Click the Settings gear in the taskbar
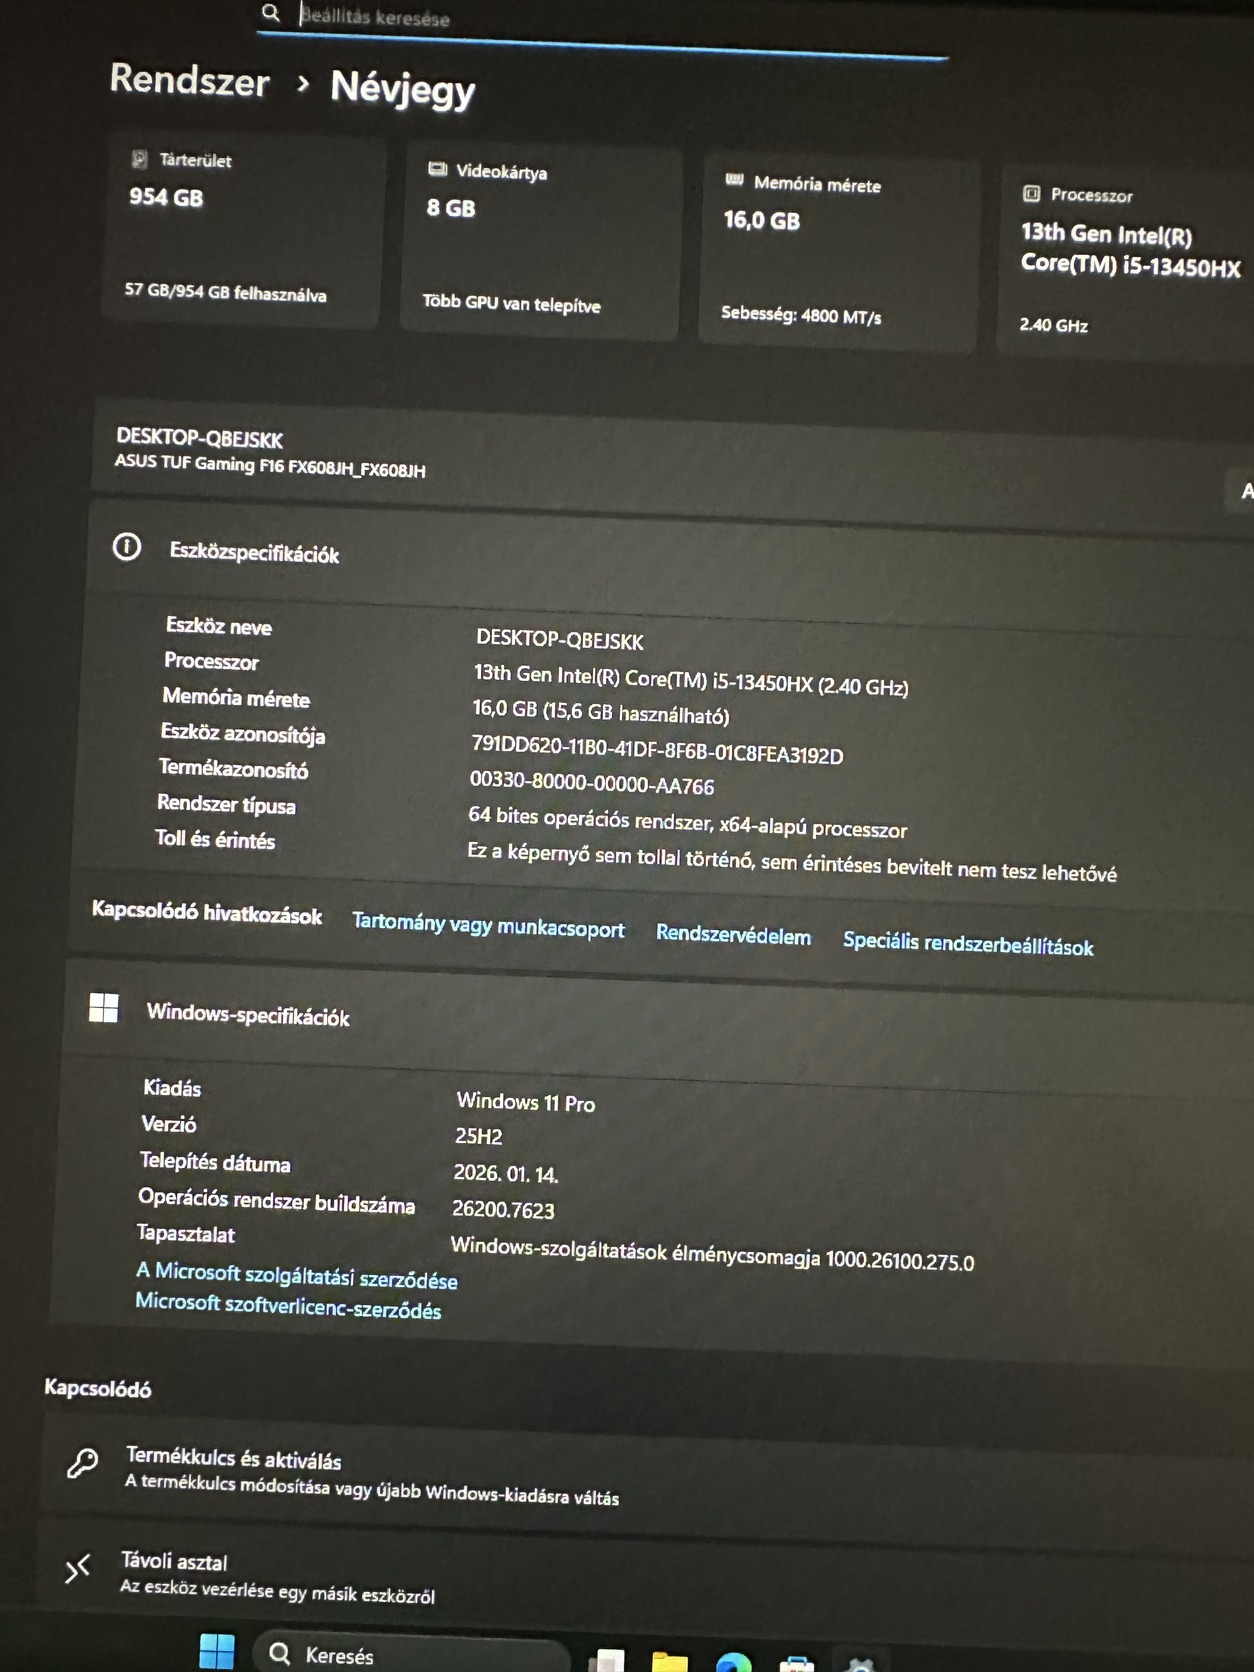Image resolution: width=1254 pixels, height=1672 pixels. [x=860, y=1664]
